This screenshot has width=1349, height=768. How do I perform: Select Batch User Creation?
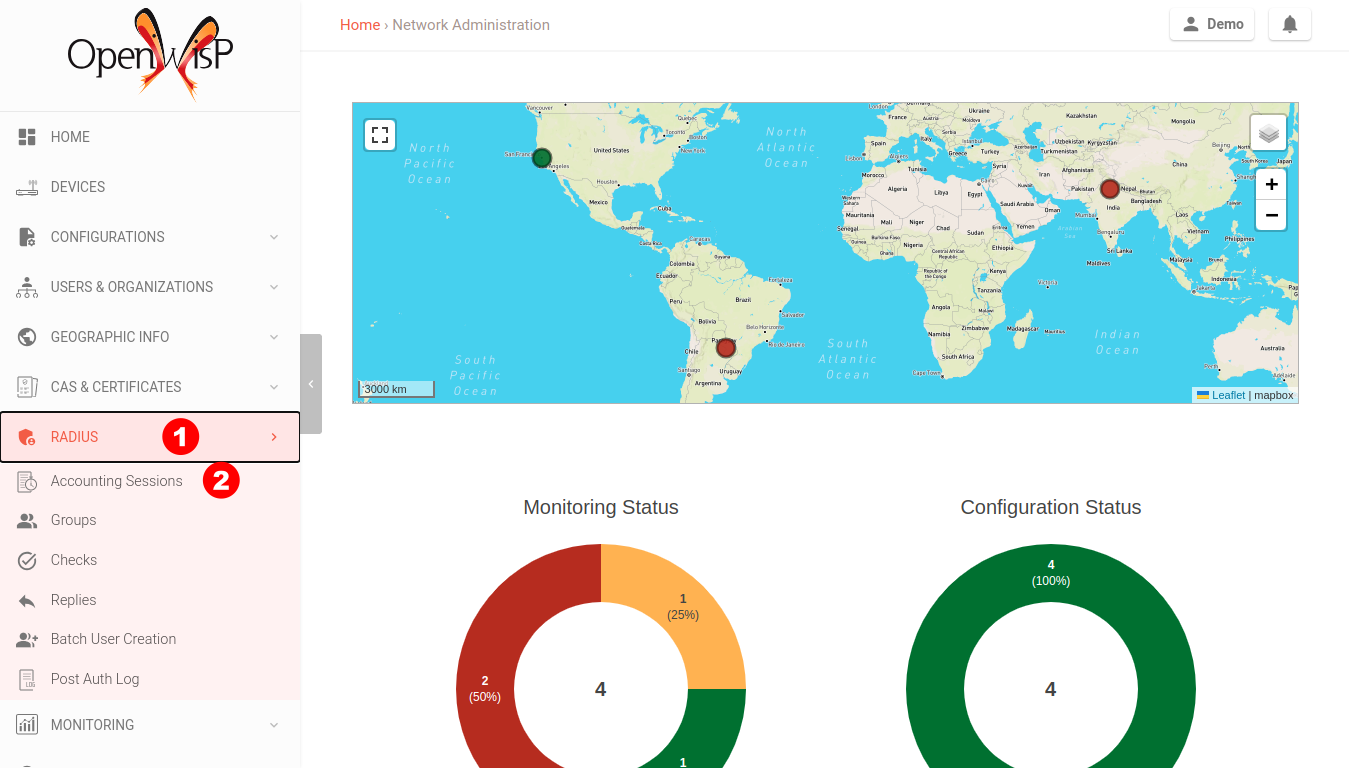113,639
